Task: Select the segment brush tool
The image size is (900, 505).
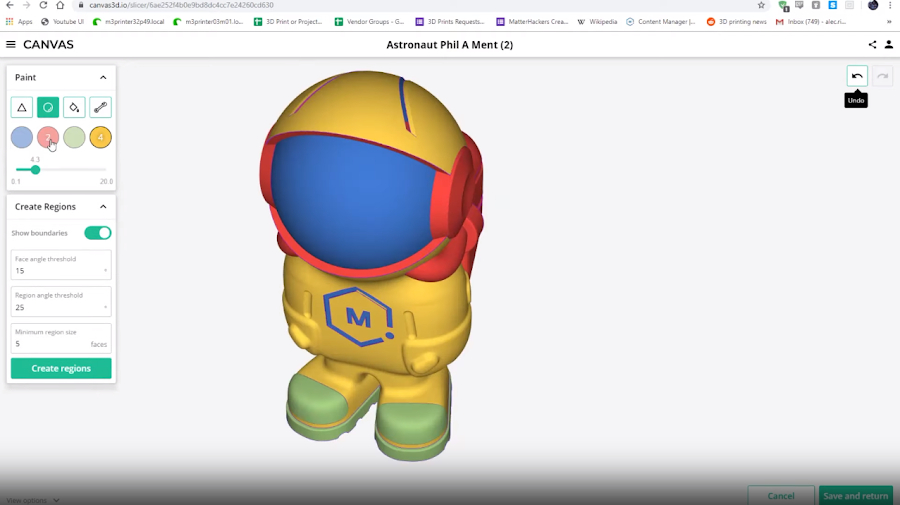Action: tap(100, 107)
